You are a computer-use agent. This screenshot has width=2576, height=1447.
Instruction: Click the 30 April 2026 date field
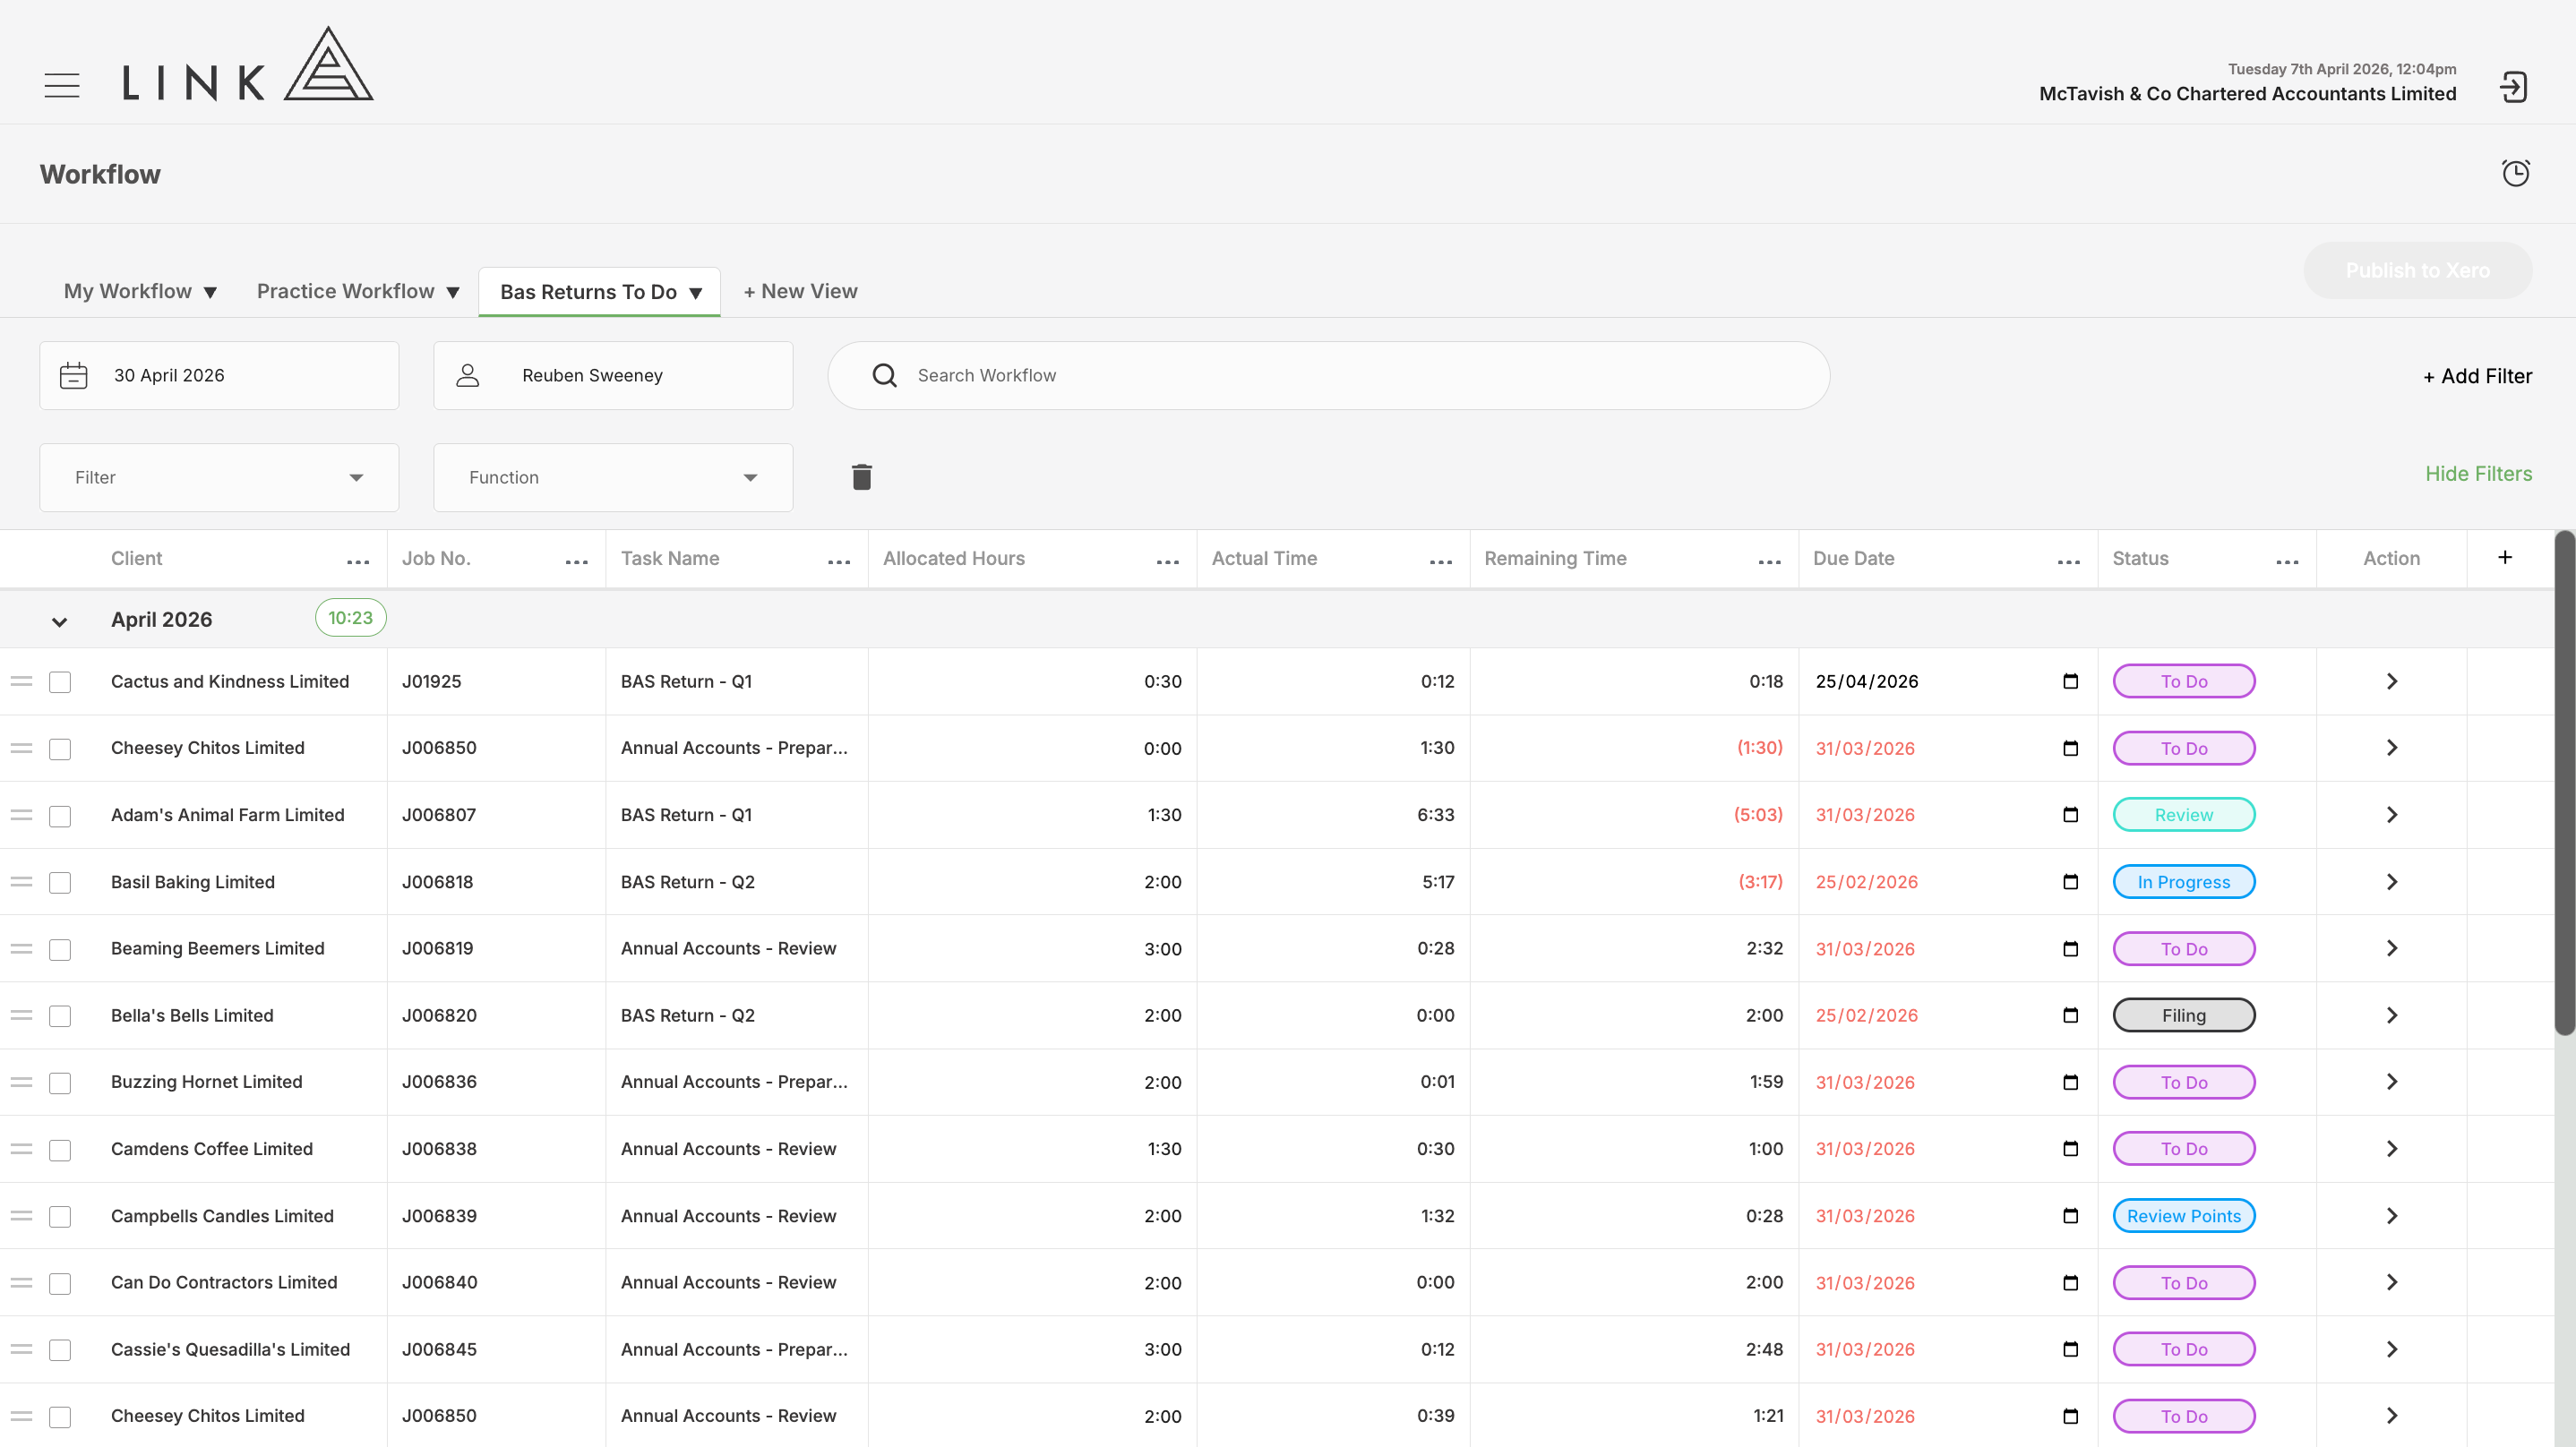pyautogui.click(x=219, y=376)
